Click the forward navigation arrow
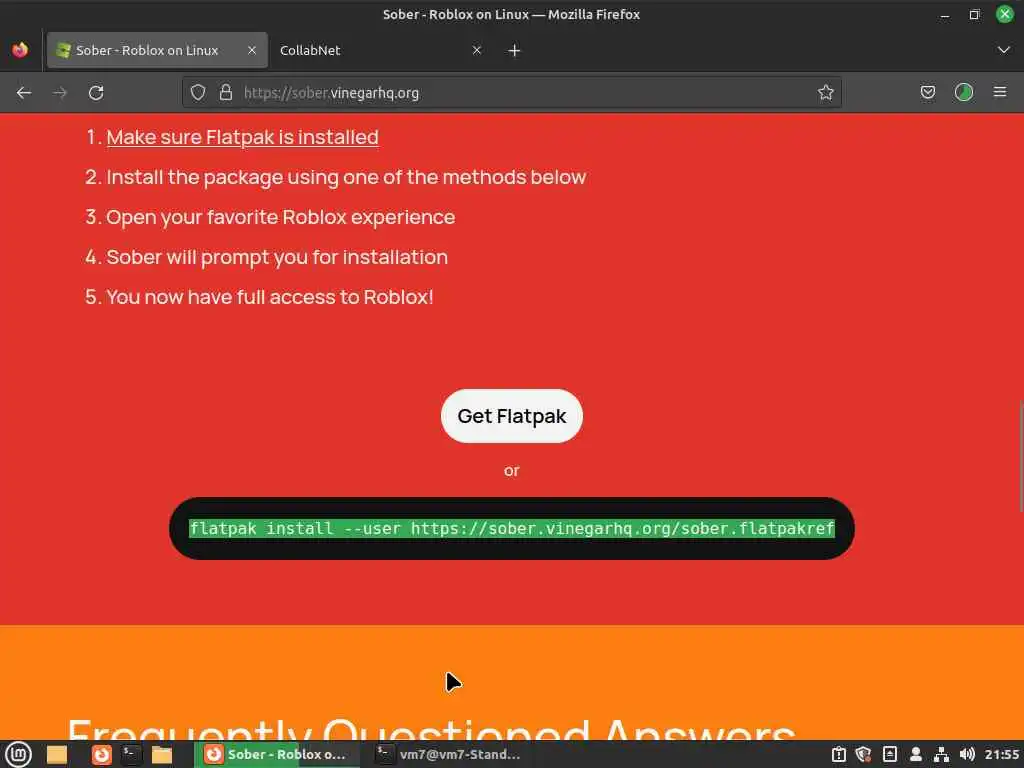 [x=60, y=93]
